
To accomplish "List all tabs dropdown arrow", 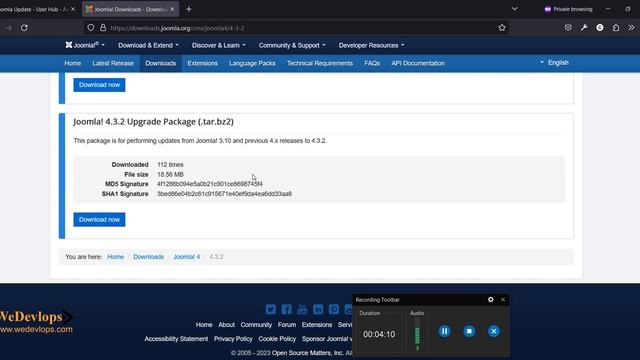I will [514, 9].
